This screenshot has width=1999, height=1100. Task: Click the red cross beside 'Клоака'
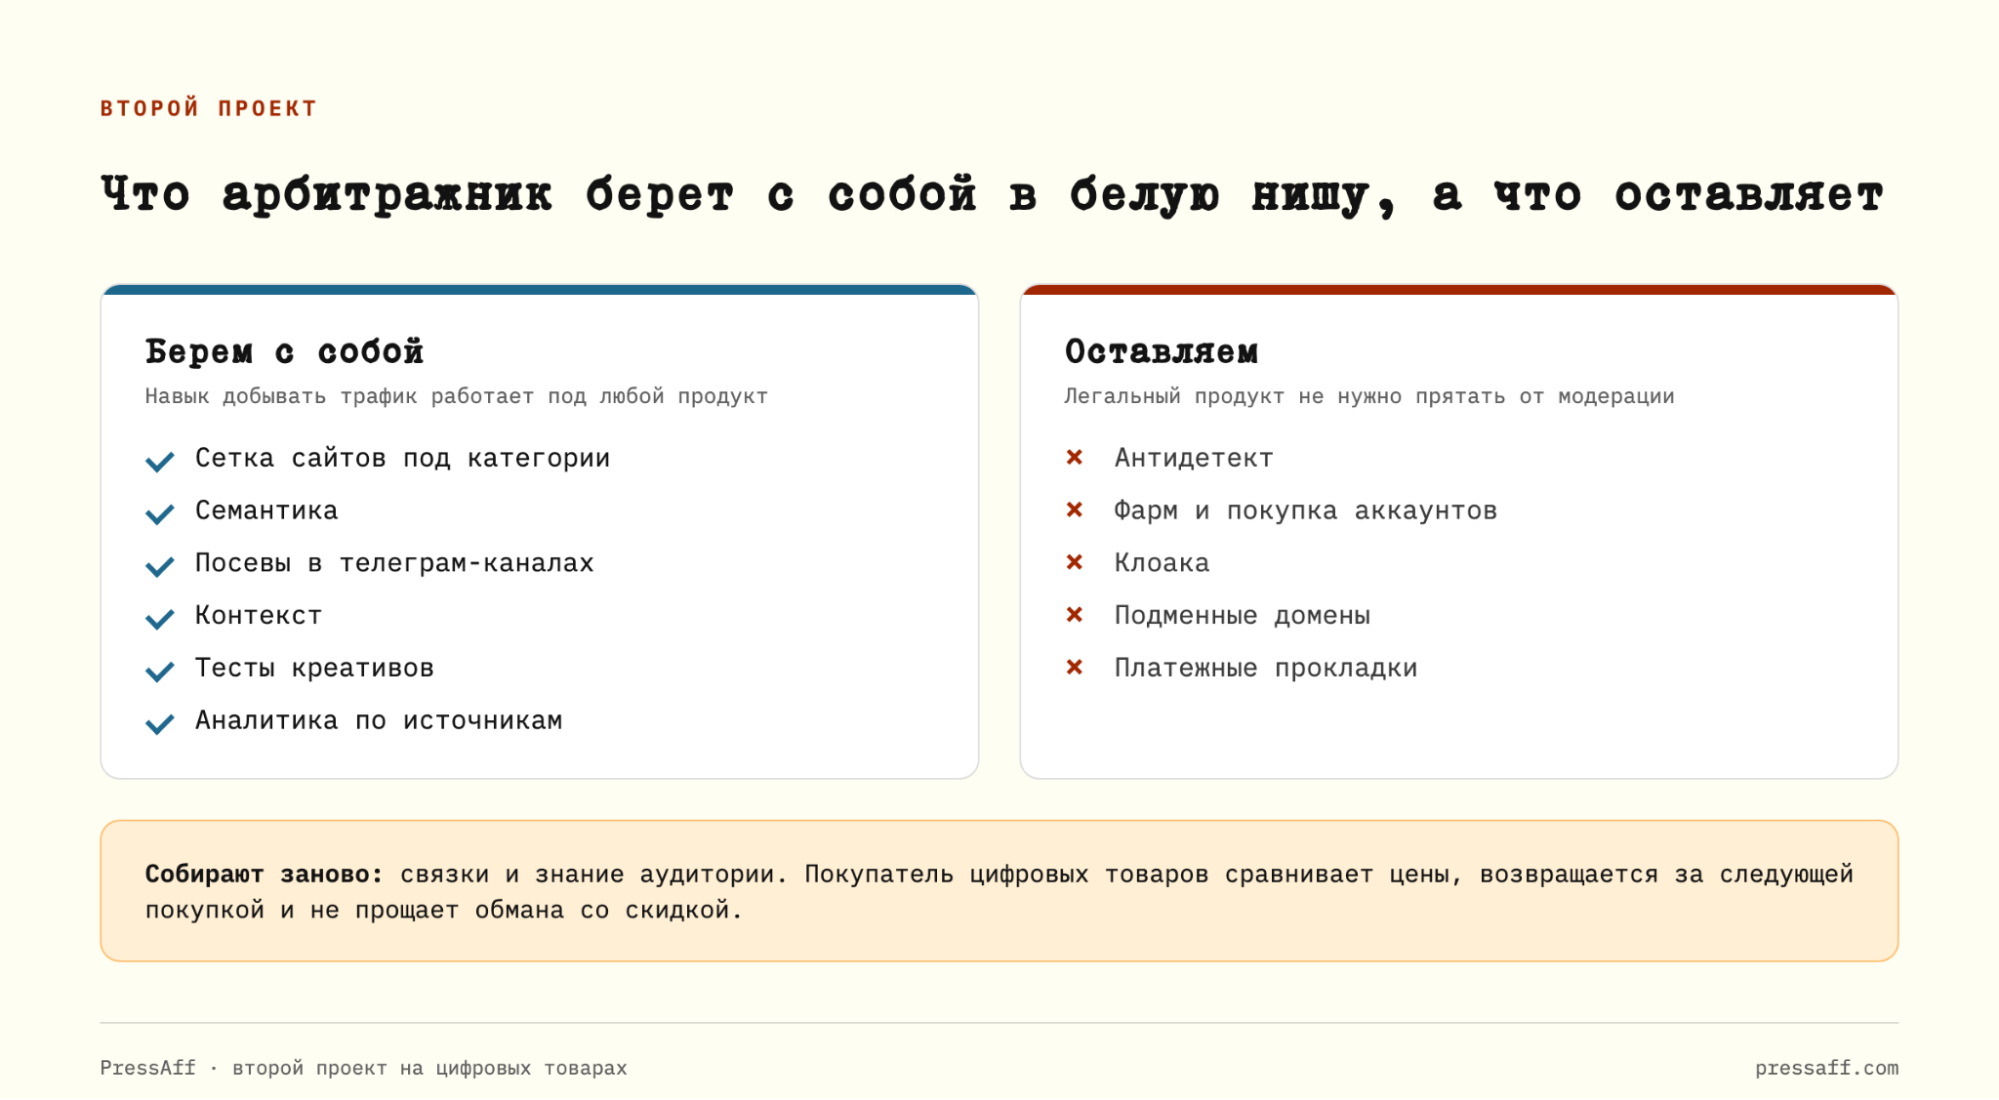point(1075,562)
